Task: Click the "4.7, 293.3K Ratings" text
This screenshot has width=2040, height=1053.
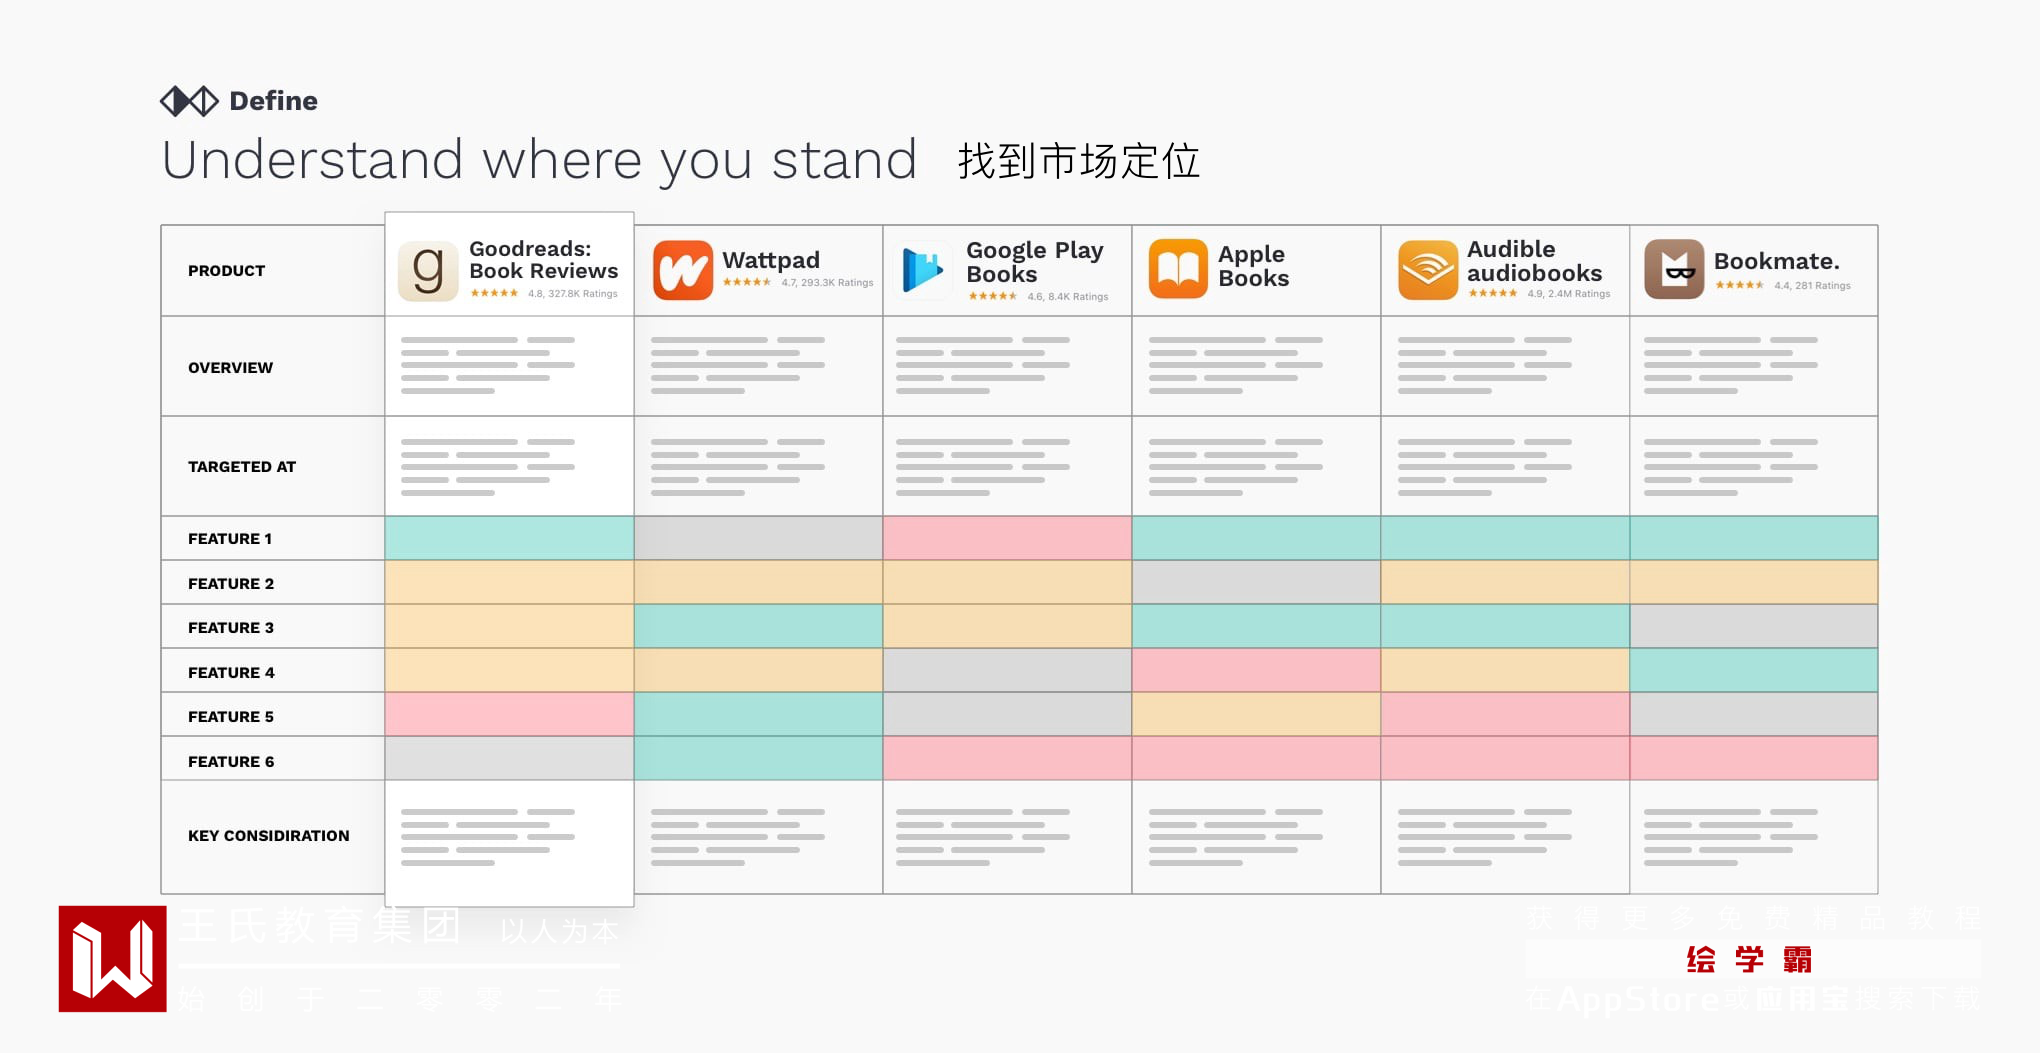Action: click(828, 283)
